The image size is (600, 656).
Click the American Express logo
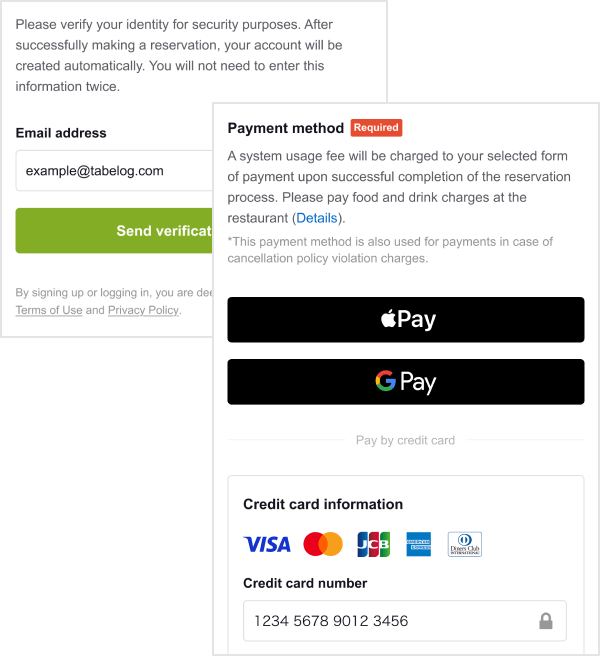418,544
